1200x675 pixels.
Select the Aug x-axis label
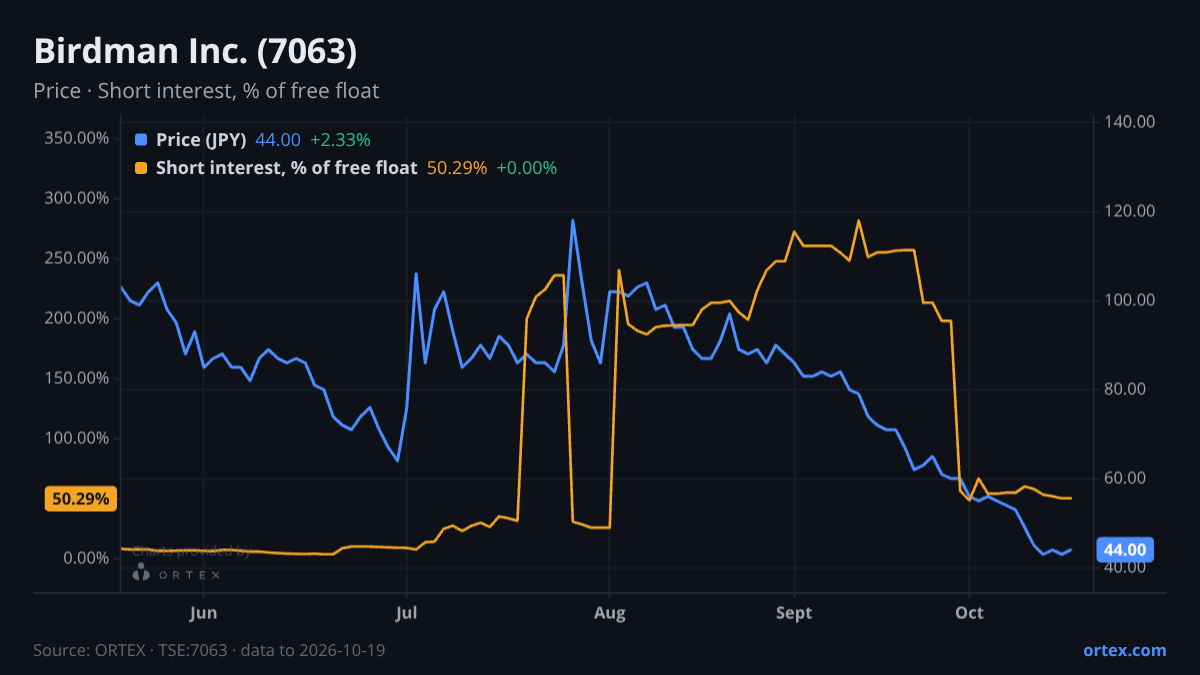(x=609, y=612)
